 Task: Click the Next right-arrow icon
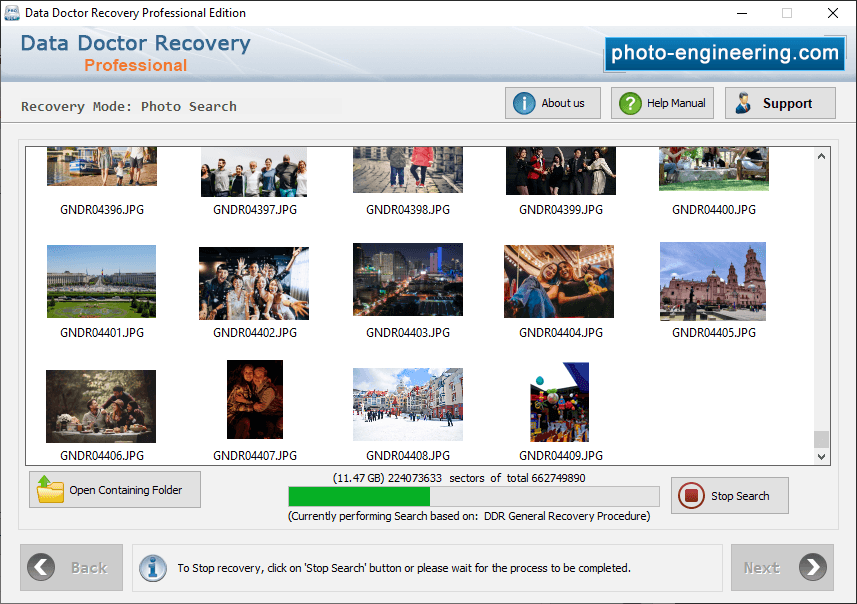tap(813, 567)
